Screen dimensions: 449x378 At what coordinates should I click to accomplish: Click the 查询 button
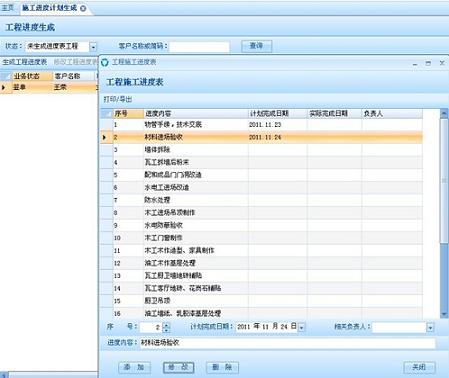point(256,46)
